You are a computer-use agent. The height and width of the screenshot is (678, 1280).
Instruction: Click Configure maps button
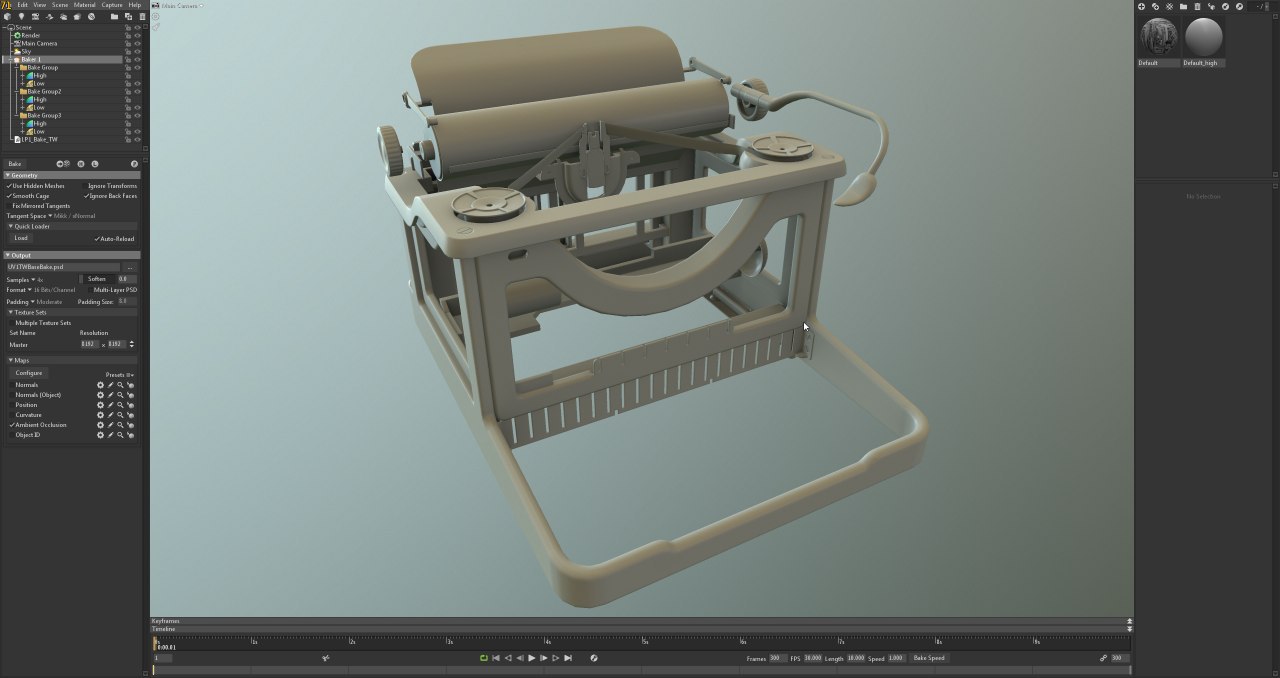coord(29,373)
